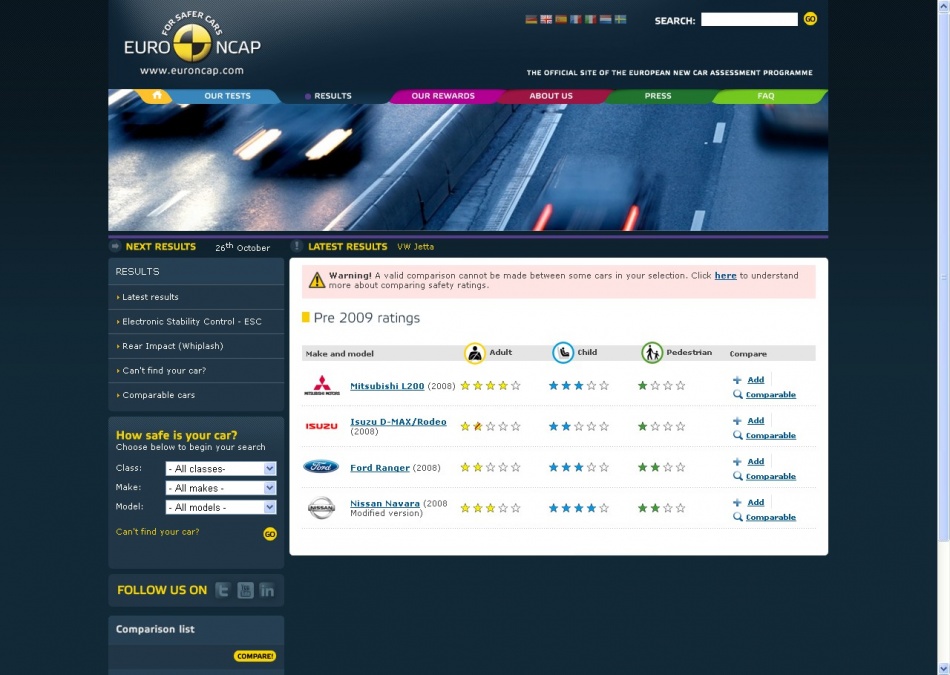View cars comparable to Ford Ranger
950x675 pixels.
pyautogui.click(x=771, y=477)
